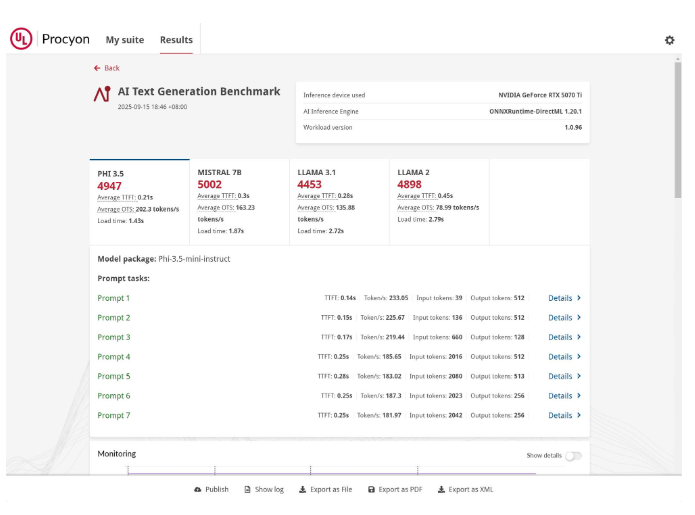Switch to the Results tab
This screenshot has height=515, width=695.
(176, 40)
